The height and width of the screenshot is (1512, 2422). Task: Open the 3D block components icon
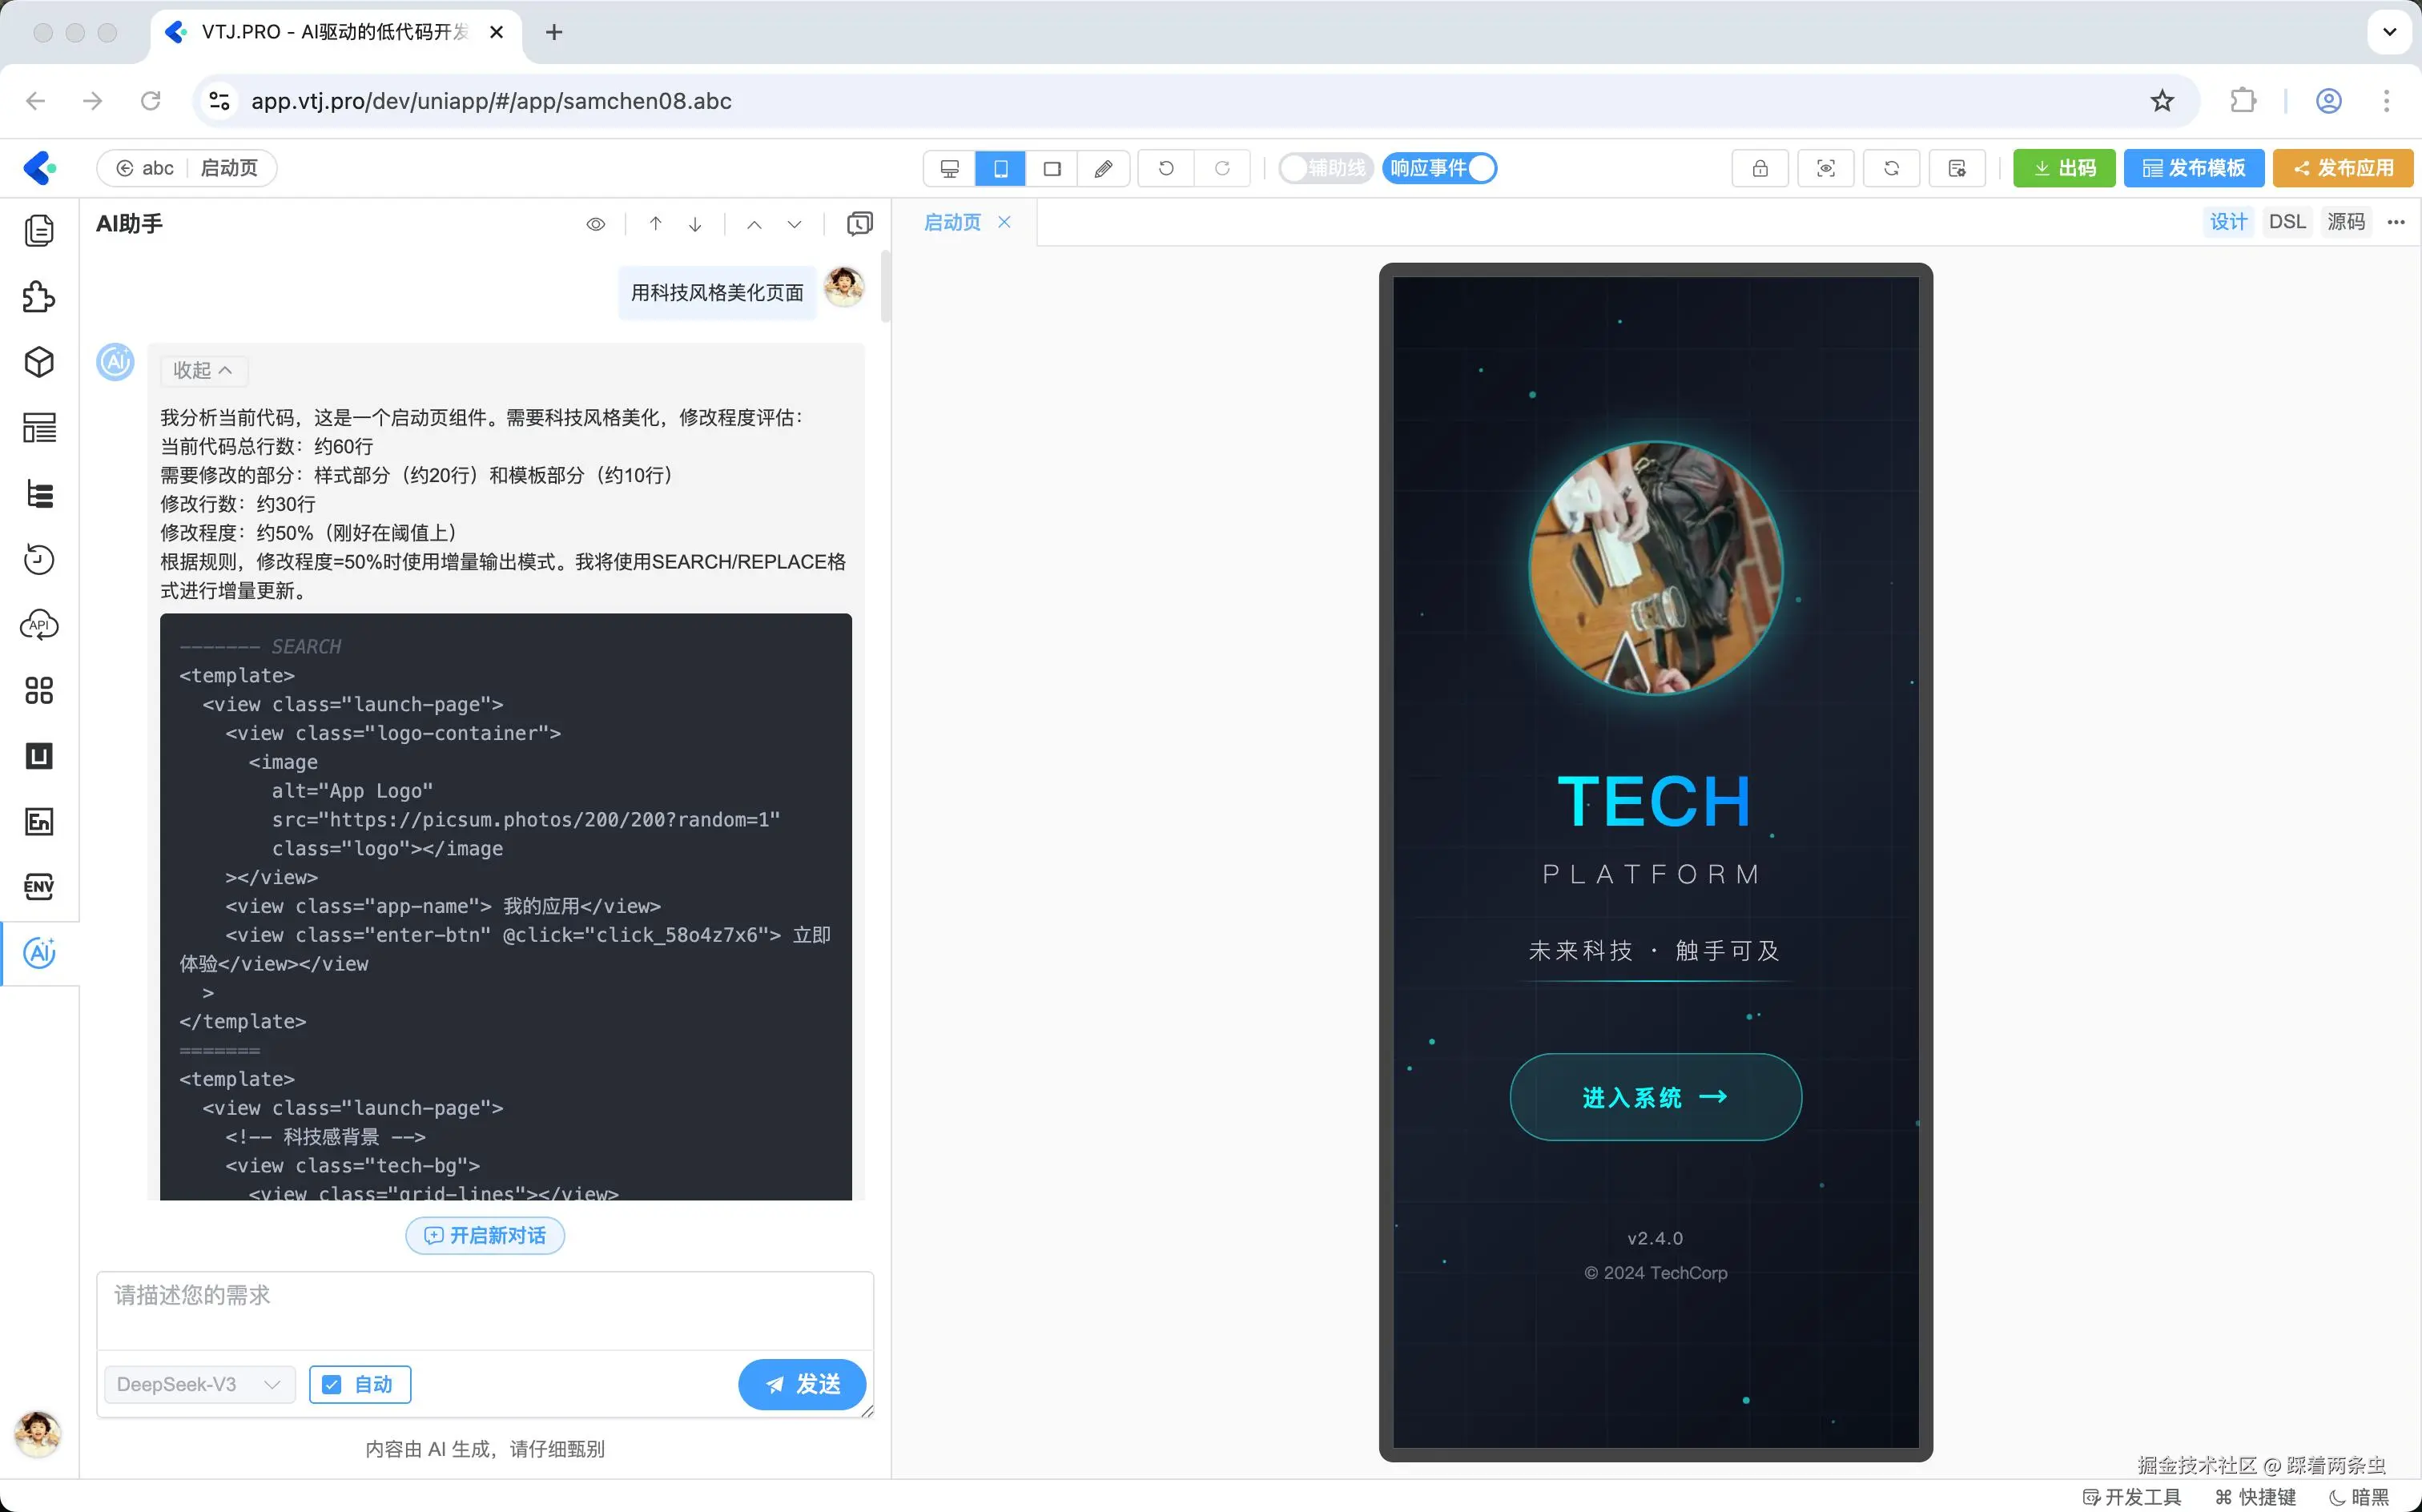(39, 362)
